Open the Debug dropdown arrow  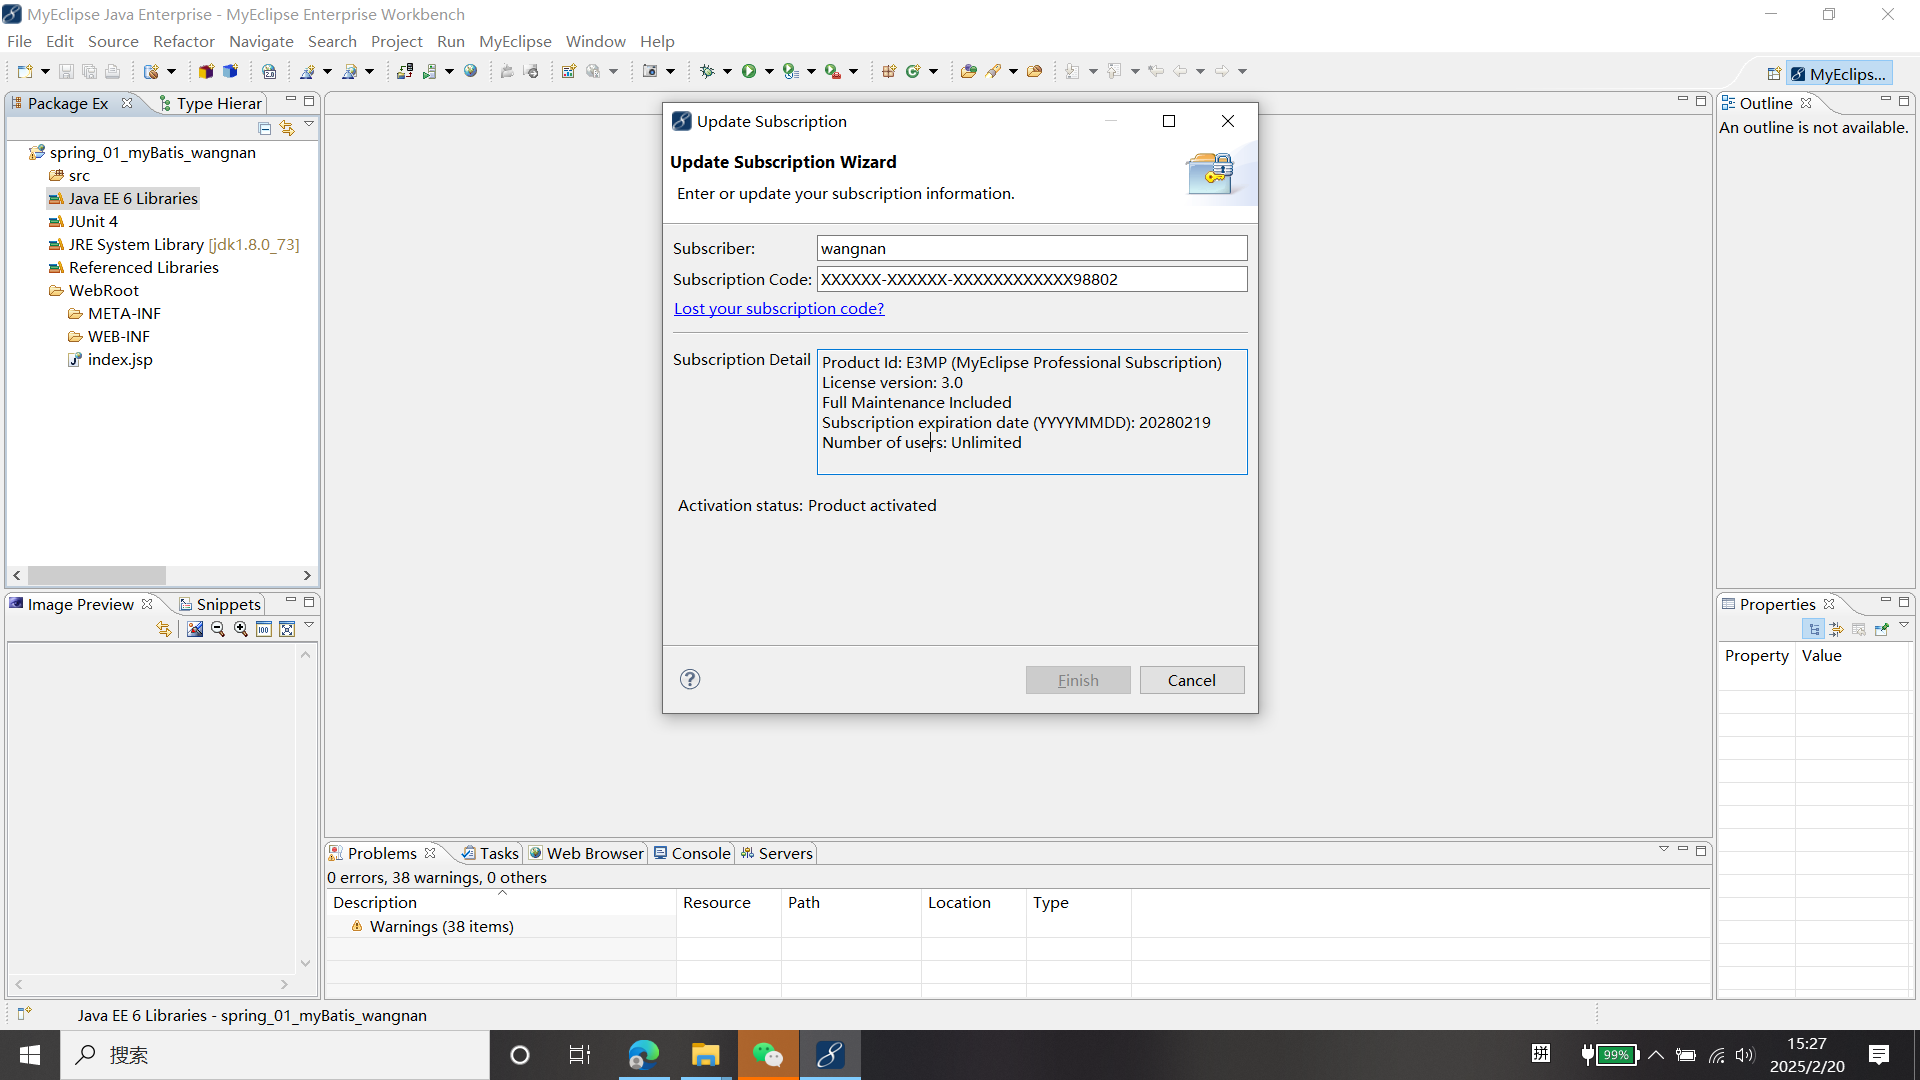pyautogui.click(x=727, y=71)
